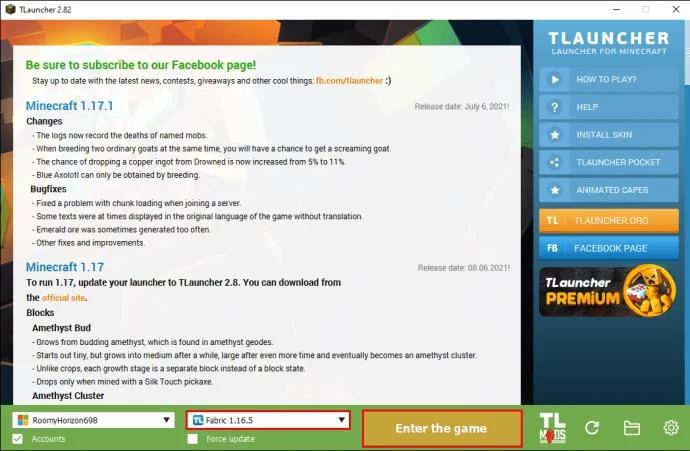Open the TL Mods icon
690x451 pixels.
point(552,428)
